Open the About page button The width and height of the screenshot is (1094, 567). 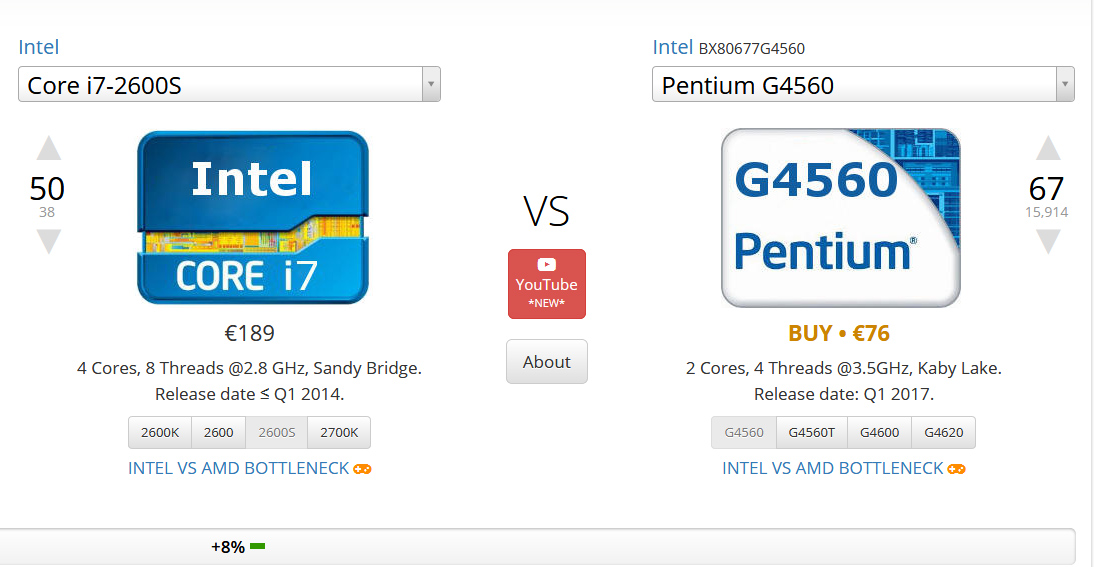click(x=547, y=362)
